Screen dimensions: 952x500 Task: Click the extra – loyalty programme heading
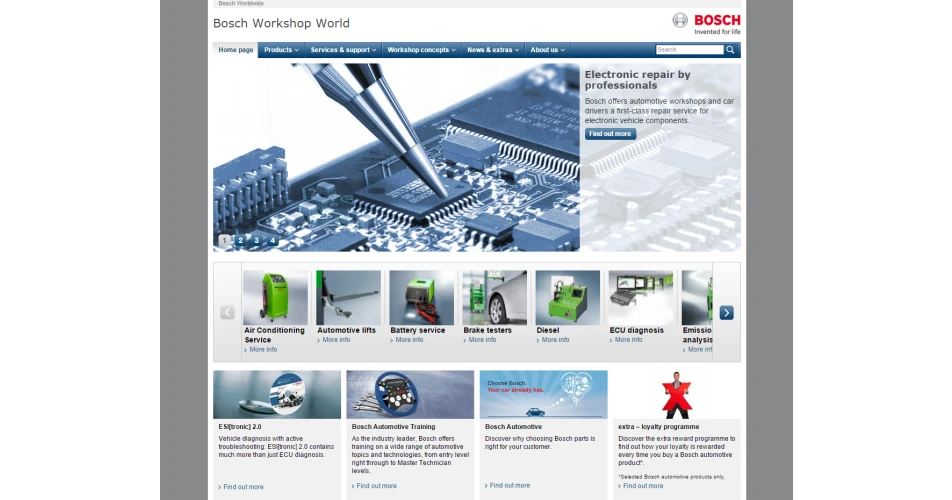pyautogui.click(x=659, y=427)
